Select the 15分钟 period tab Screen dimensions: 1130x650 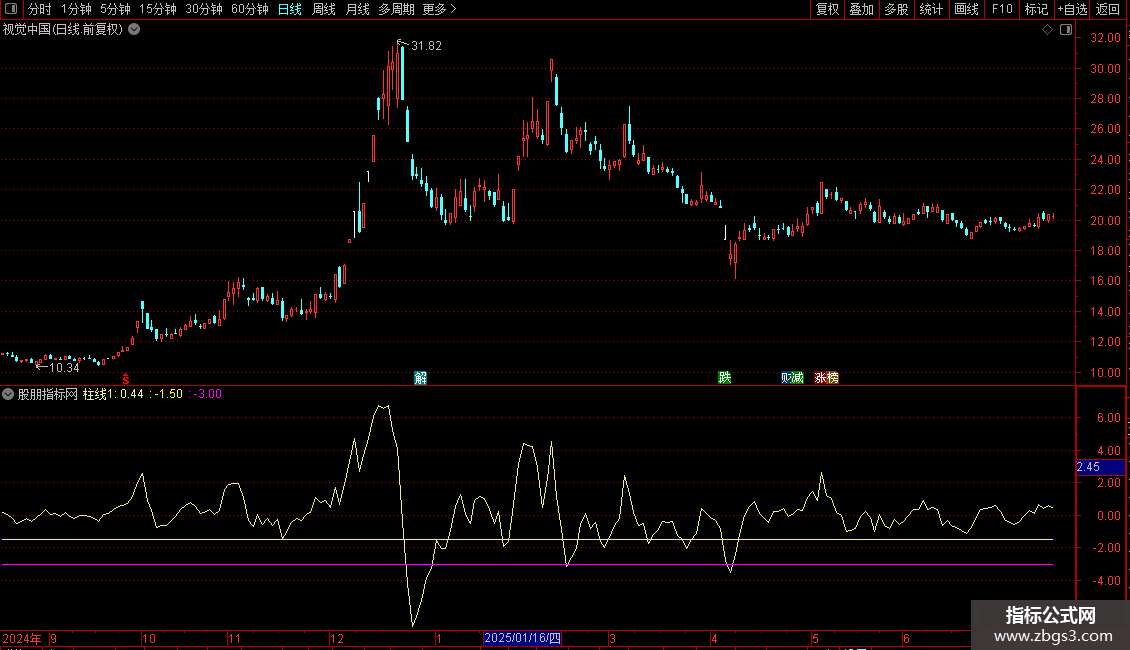pos(157,9)
